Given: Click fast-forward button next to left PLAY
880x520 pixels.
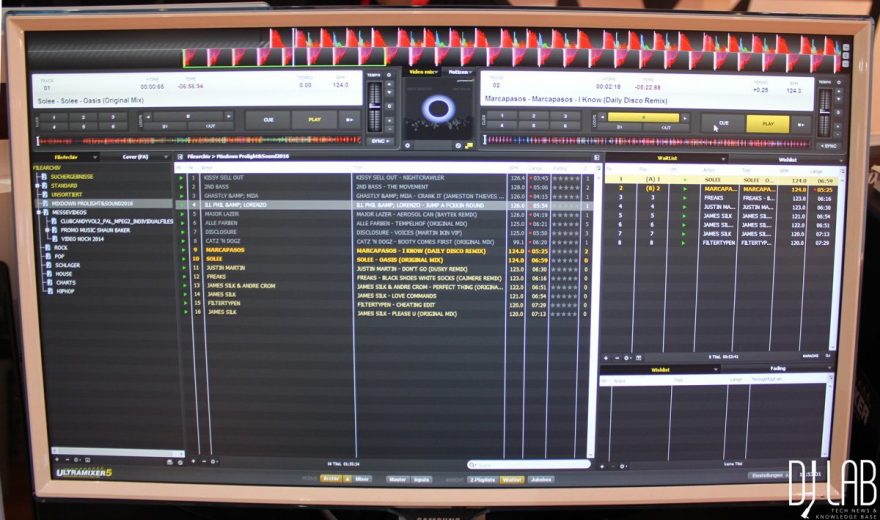Looking at the screenshot, I should click(350, 120).
